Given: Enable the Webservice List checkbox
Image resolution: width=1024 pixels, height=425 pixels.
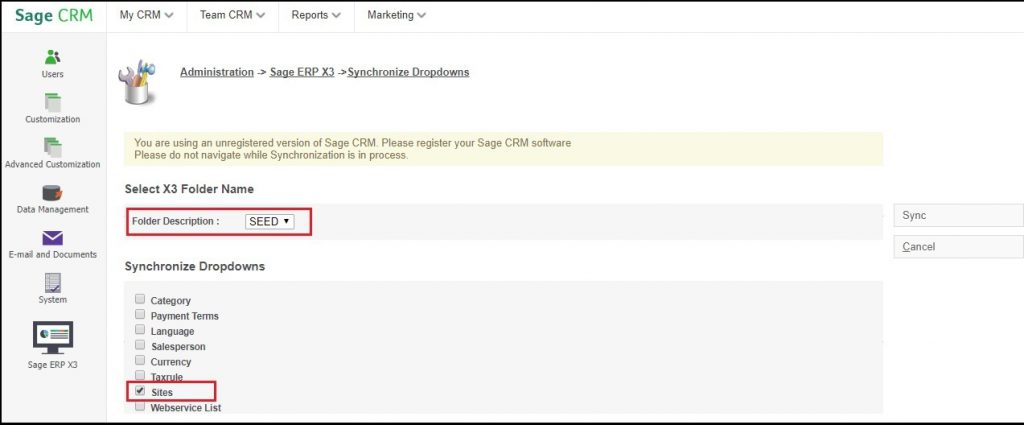Looking at the screenshot, I should [140, 406].
